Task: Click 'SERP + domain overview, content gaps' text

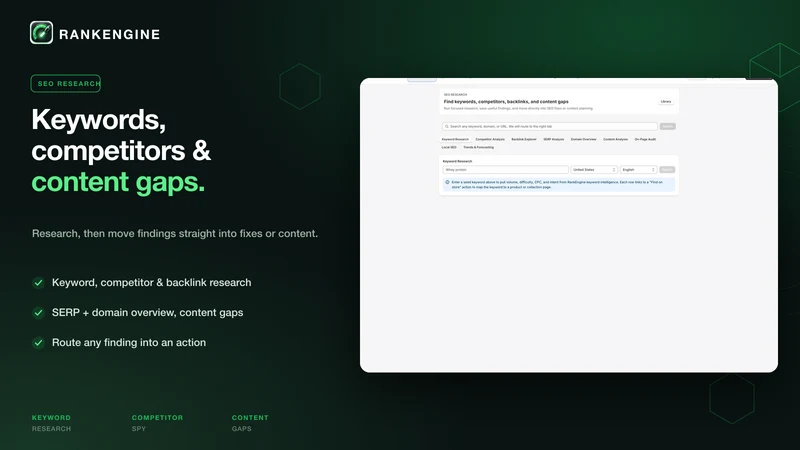Action: (x=147, y=313)
